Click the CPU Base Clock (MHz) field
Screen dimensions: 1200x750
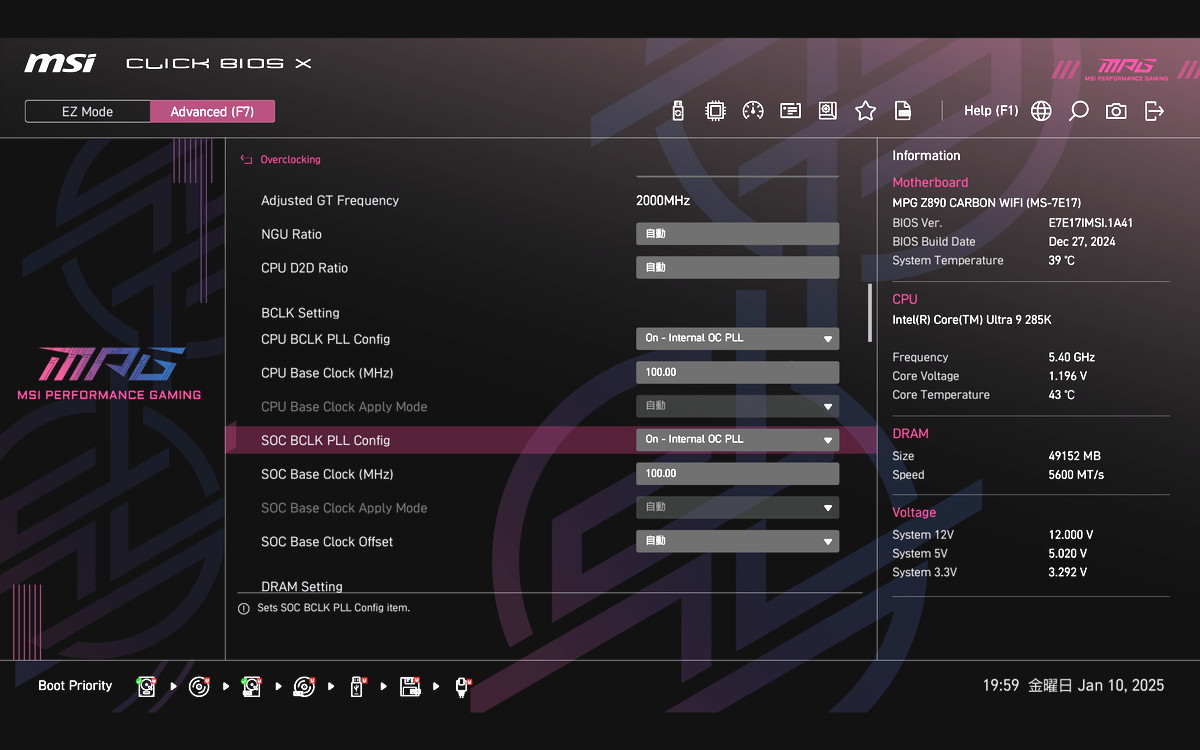click(x=737, y=373)
